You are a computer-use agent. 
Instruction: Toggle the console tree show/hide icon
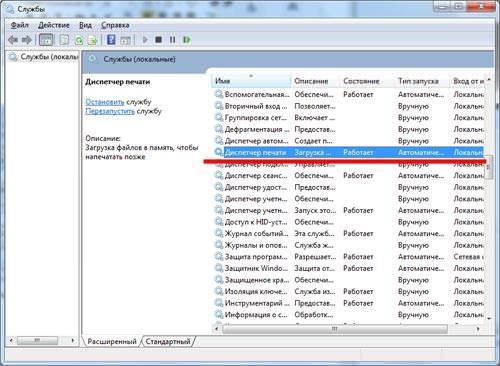click(x=46, y=40)
